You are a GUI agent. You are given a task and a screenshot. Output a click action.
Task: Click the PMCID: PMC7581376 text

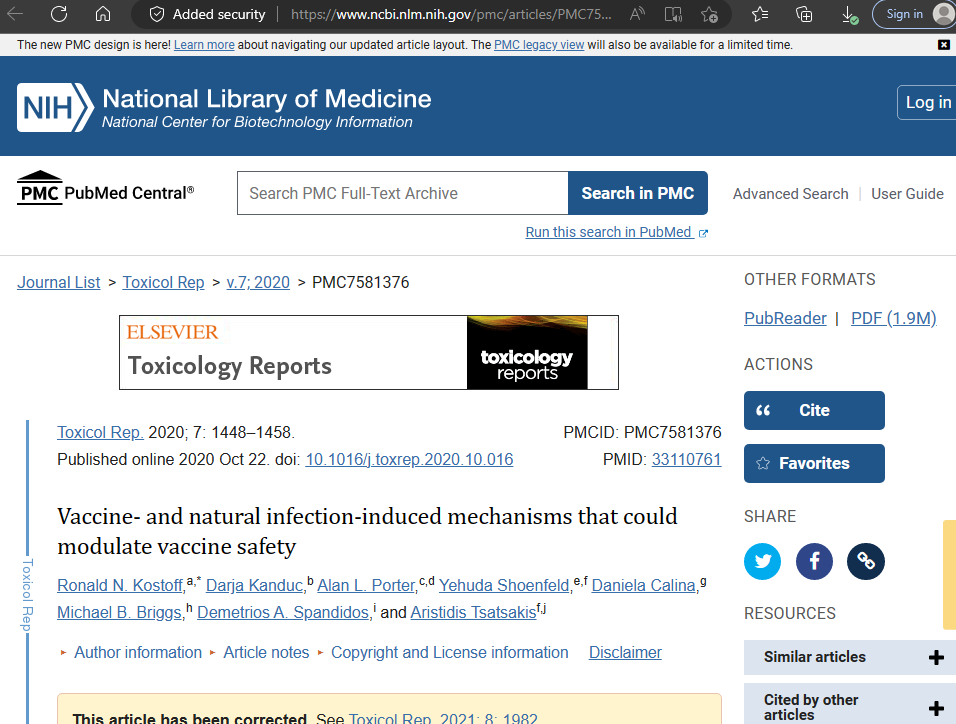643,432
